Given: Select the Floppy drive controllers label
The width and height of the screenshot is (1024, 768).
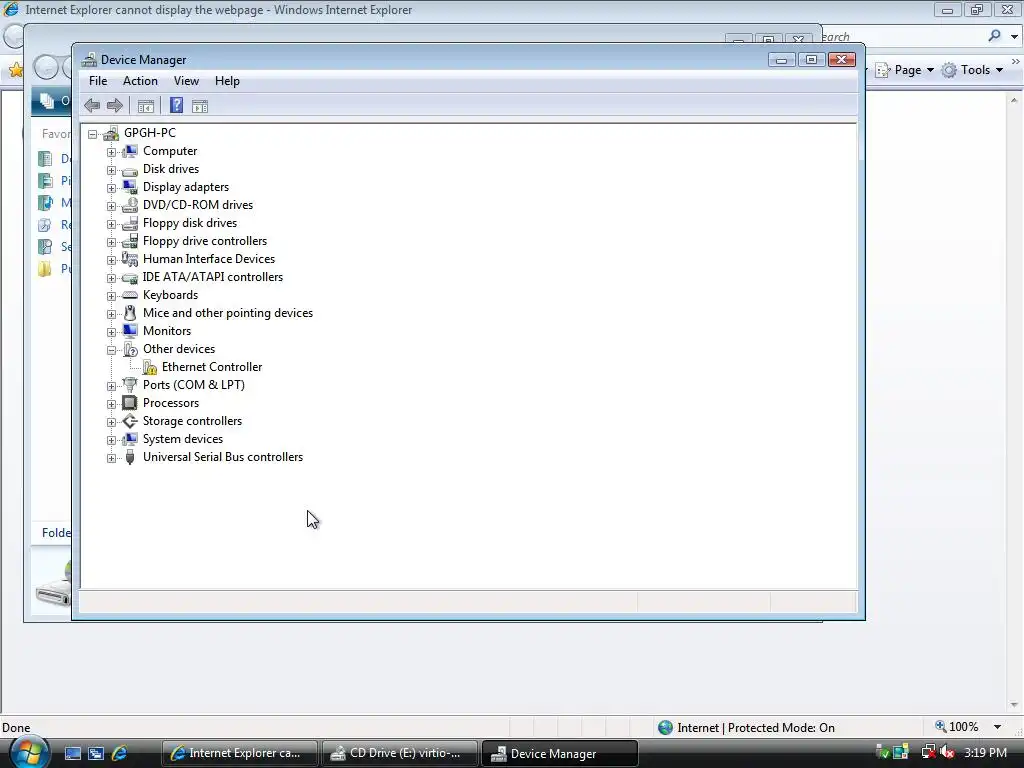Looking at the screenshot, I should click(x=205, y=241).
